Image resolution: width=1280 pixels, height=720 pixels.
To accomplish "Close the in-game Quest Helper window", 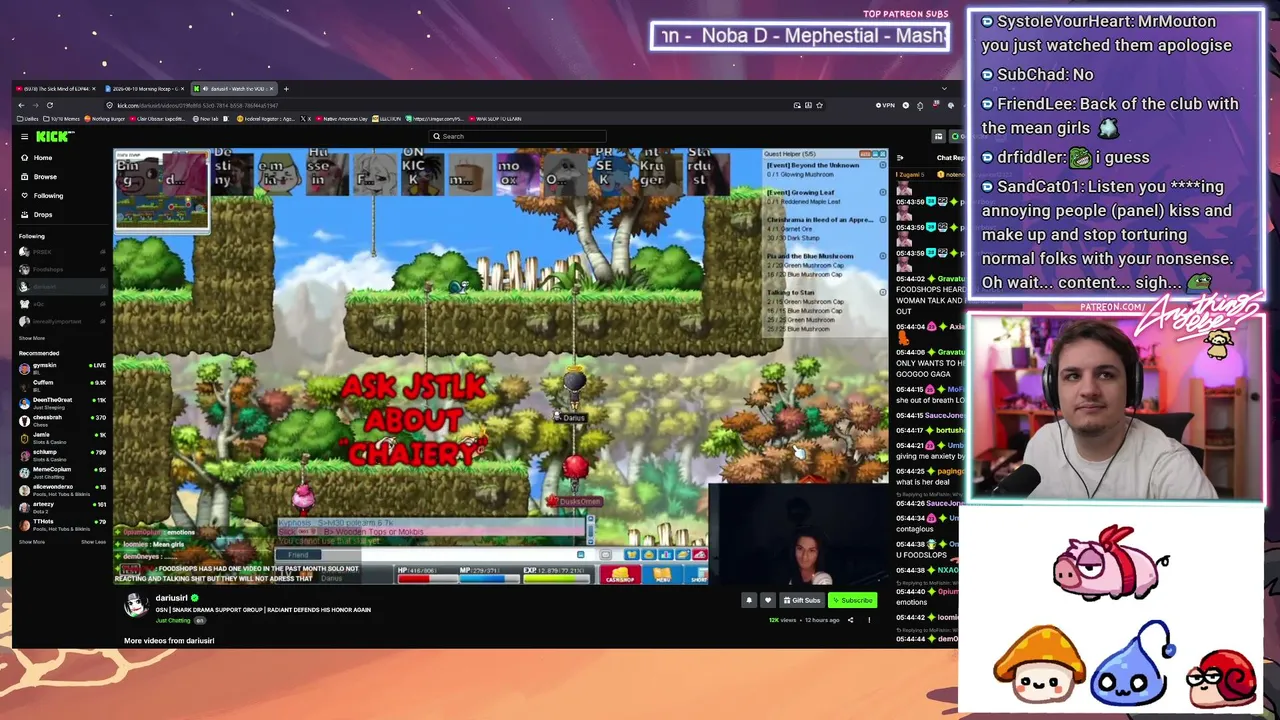I will click(x=882, y=153).
